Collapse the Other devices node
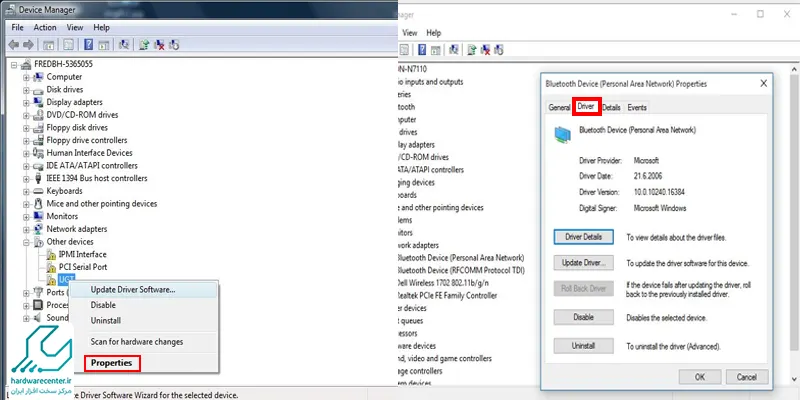The image size is (800, 400). pyautogui.click(x=26, y=242)
